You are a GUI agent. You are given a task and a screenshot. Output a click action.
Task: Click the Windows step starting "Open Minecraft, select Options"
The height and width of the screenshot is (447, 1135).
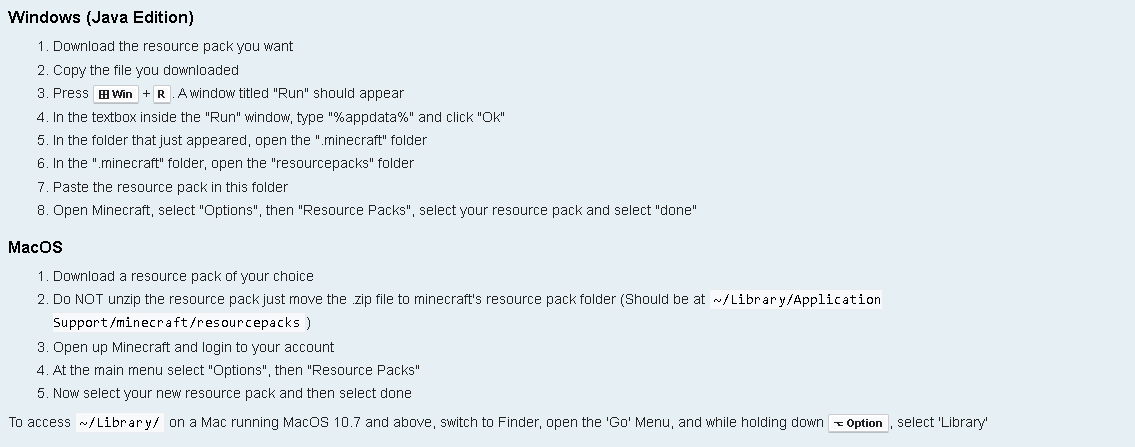click(x=375, y=210)
